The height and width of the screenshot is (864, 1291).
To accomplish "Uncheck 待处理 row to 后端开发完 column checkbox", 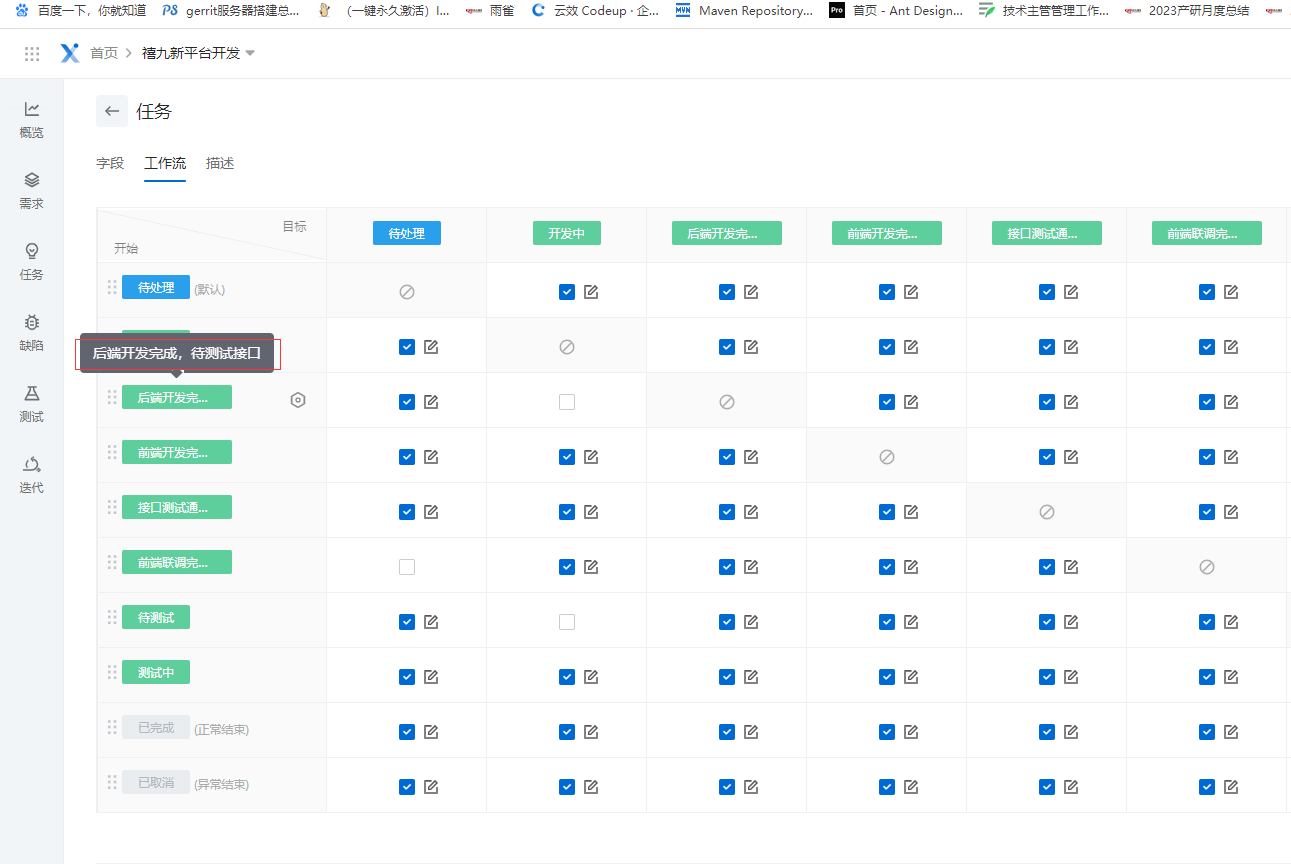I will pyautogui.click(x=727, y=292).
